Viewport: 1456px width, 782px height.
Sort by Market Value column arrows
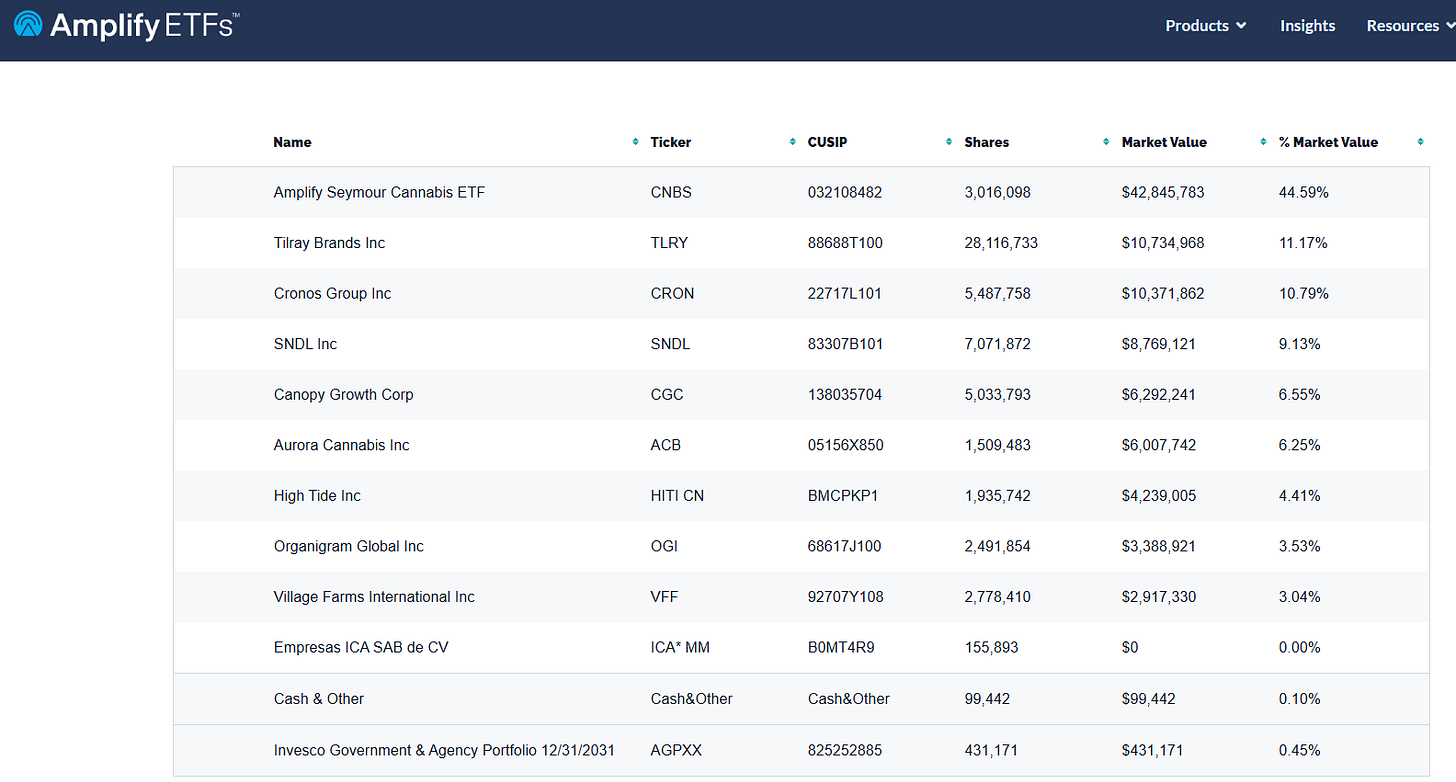click(x=1263, y=142)
